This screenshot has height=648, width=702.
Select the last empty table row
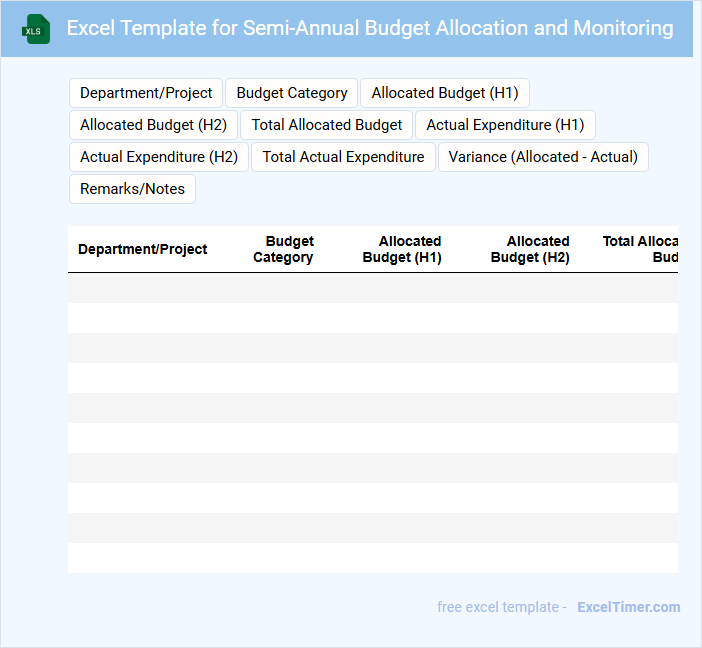pyautogui.click(x=372, y=558)
